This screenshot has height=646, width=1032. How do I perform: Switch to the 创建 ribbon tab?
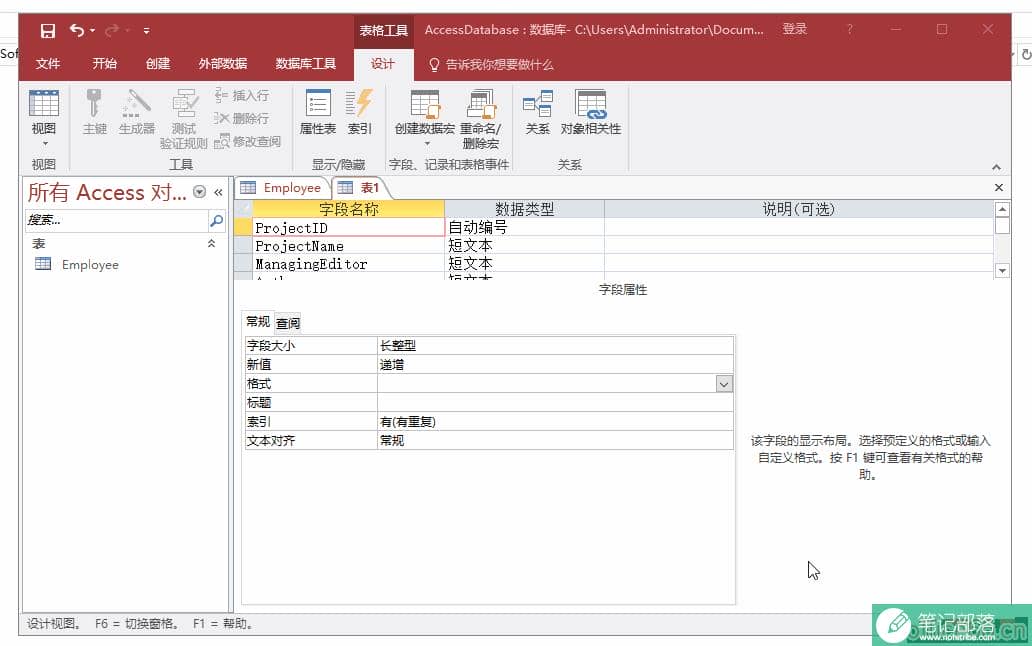coord(158,64)
